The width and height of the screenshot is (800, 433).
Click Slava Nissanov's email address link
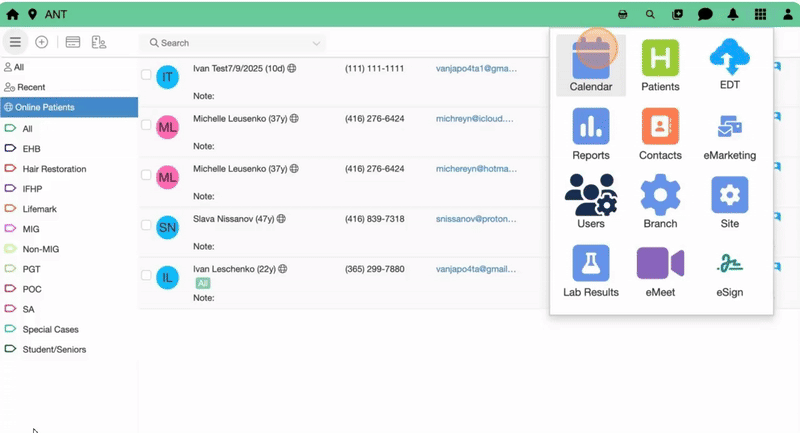pyautogui.click(x=475, y=219)
